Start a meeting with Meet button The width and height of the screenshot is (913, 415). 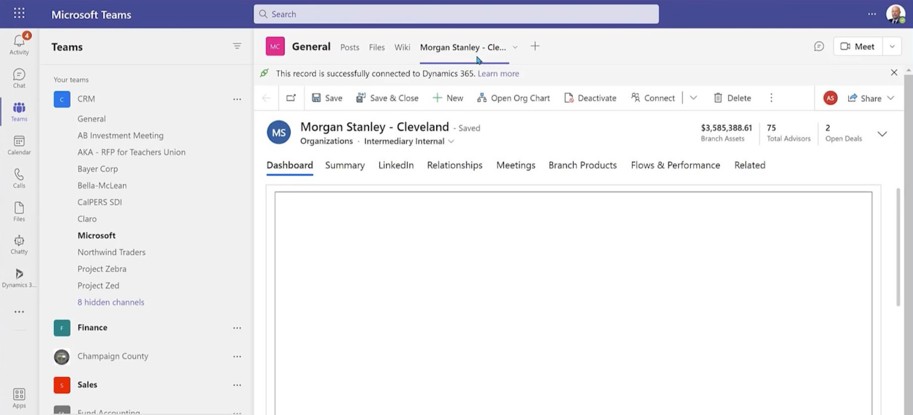(x=858, y=47)
